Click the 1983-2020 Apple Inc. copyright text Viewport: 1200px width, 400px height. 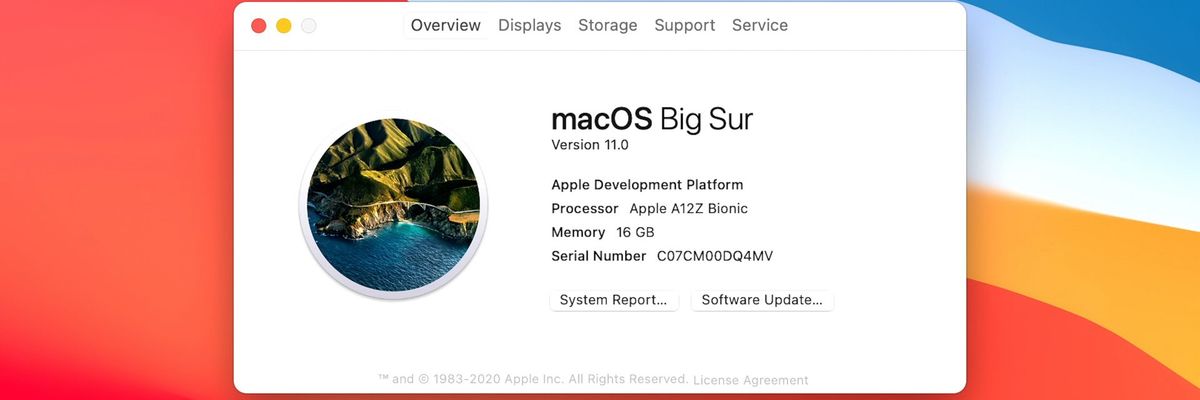pos(533,379)
